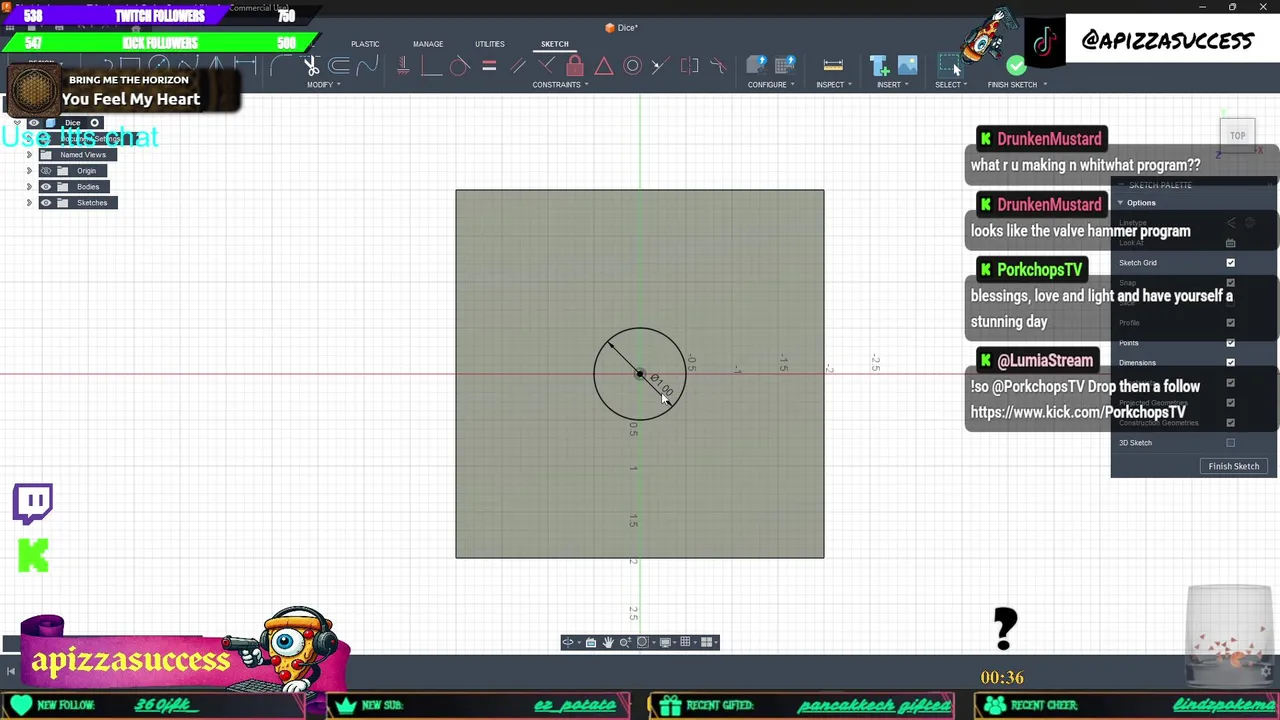Select the Named Views tree item

click(83, 155)
